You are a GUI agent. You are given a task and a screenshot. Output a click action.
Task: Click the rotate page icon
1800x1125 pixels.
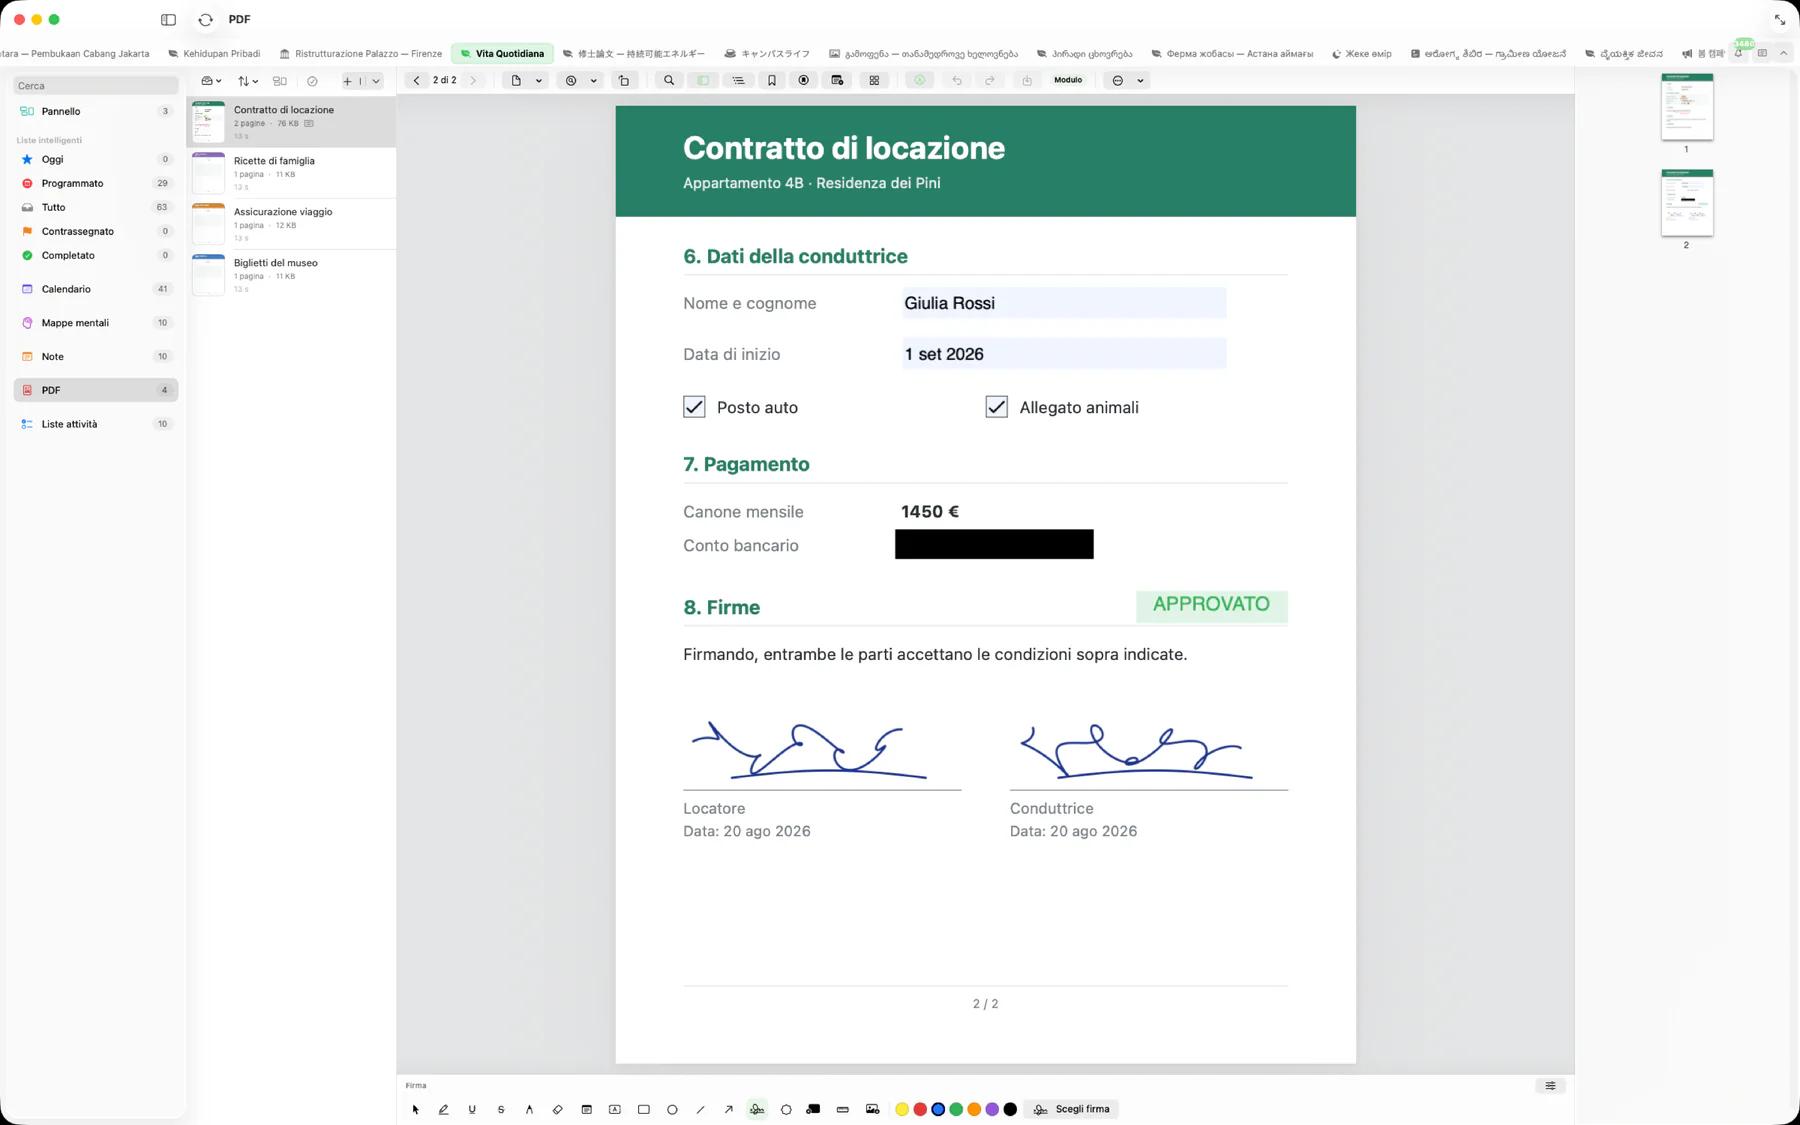[624, 80]
